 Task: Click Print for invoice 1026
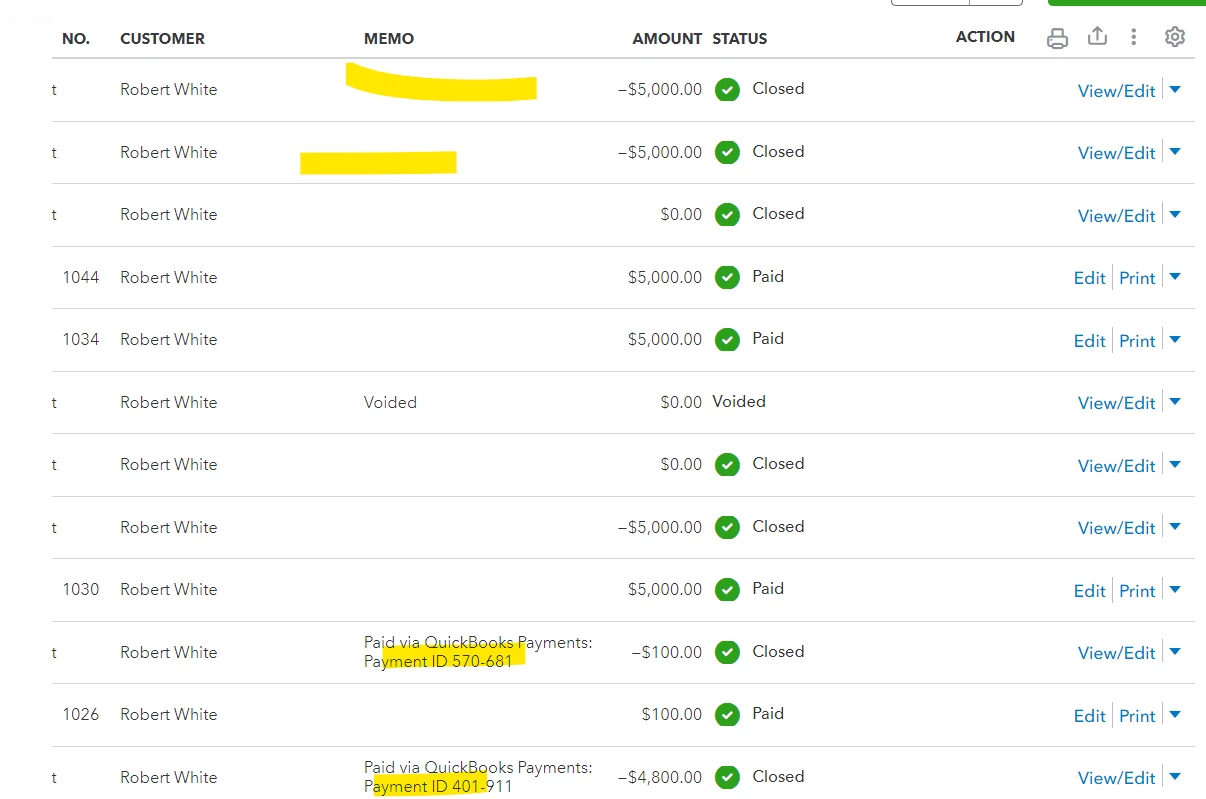click(1137, 715)
